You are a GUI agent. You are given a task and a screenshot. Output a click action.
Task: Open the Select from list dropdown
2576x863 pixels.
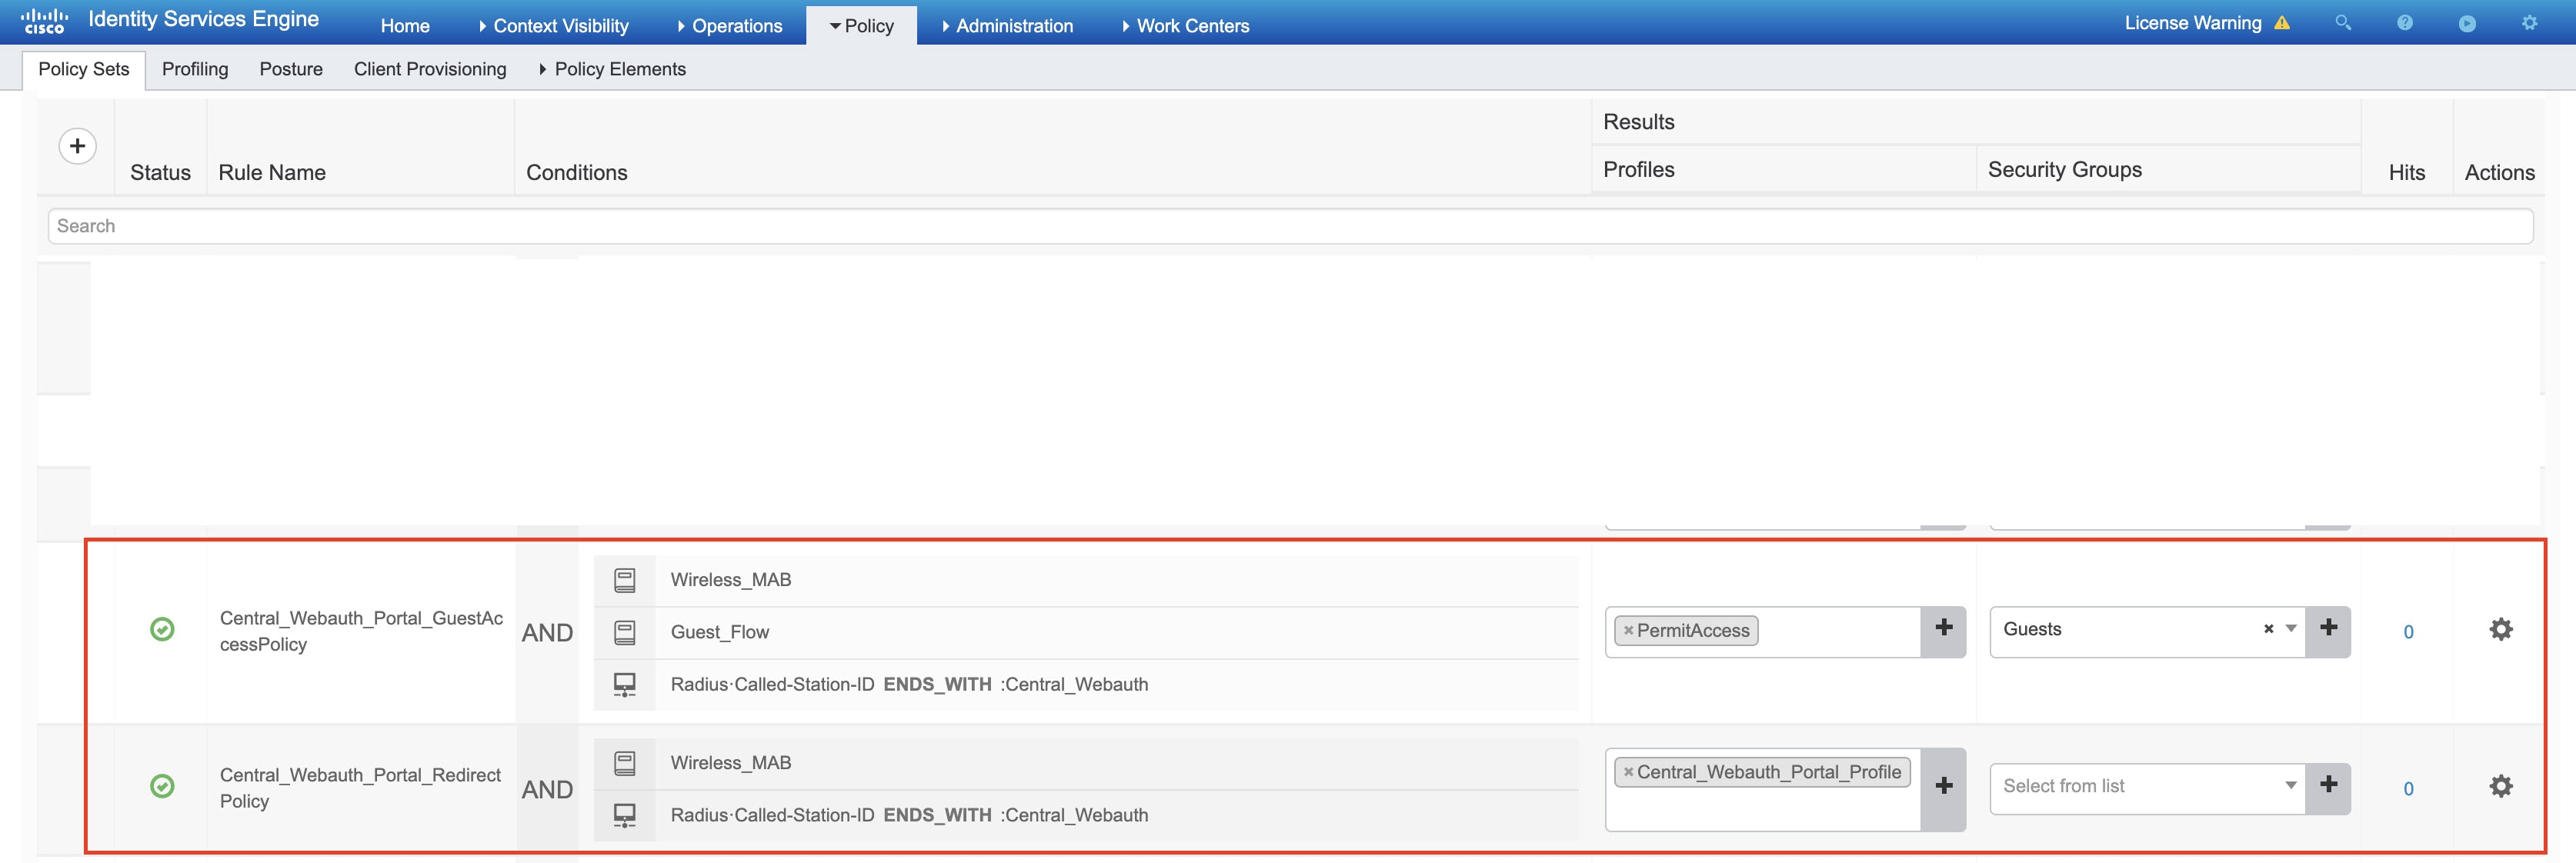pyautogui.click(x=2291, y=786)
